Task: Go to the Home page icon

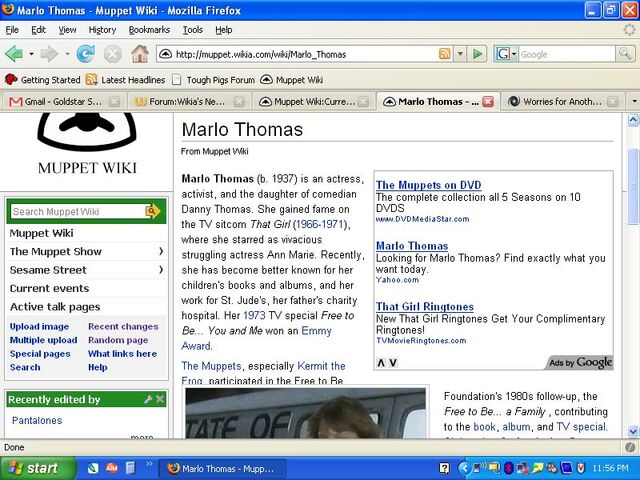Action: tap(140, 54)
